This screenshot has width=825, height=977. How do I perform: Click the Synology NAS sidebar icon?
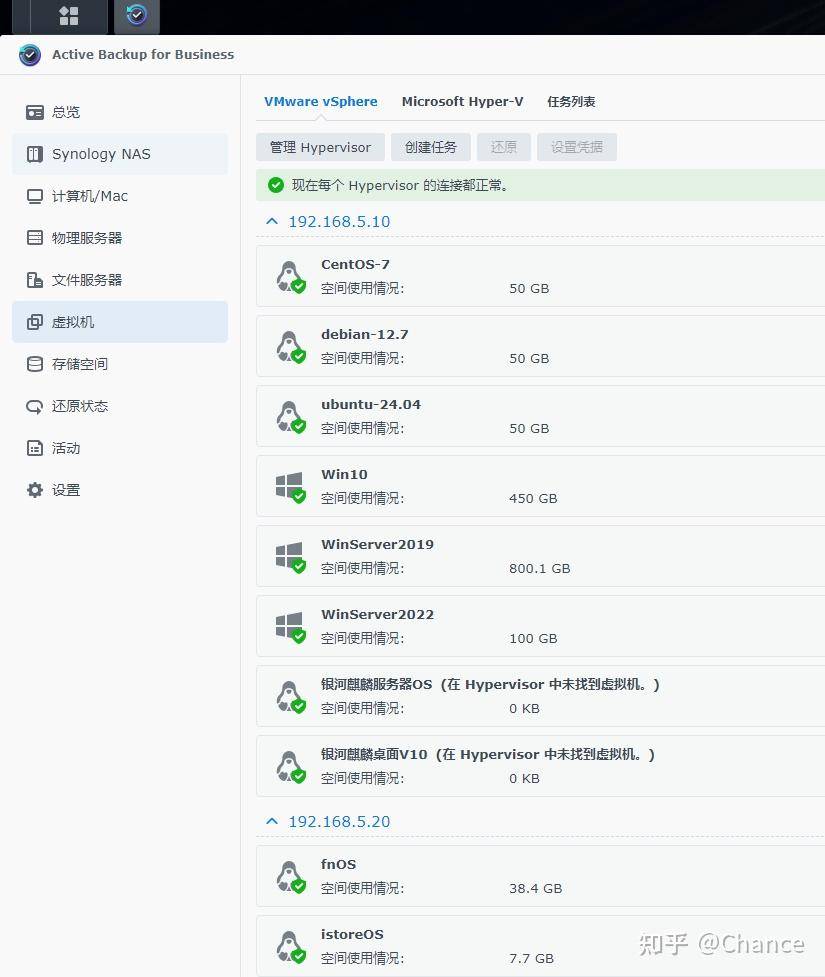(x=35, y=154)
